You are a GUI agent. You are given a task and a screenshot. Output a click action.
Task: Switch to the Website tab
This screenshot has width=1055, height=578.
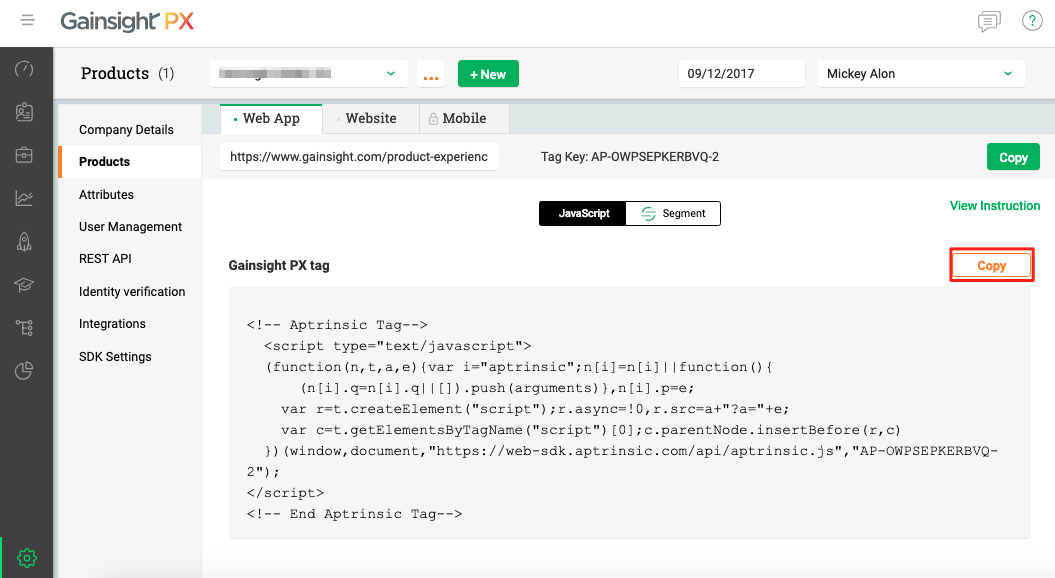point(371,118)
